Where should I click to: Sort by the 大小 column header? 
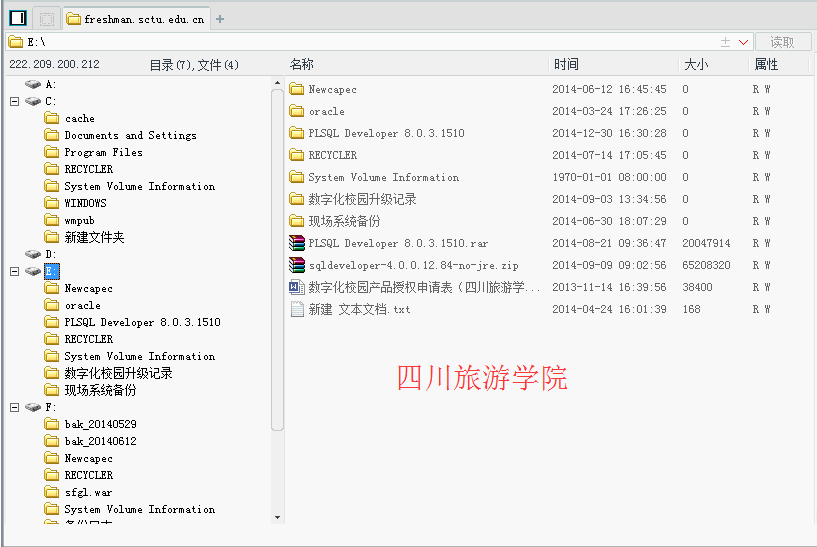(696, 64)
